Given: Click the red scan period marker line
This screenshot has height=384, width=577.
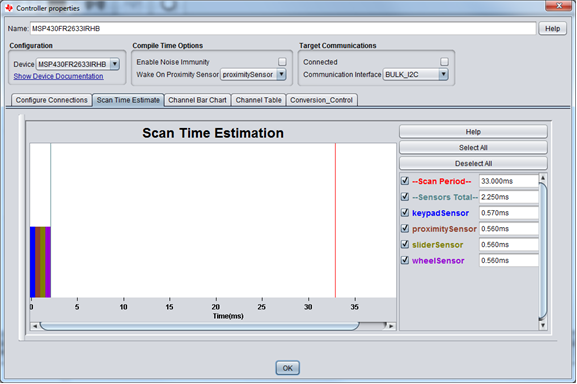Looking at the screenshot, I should [335, 220].
